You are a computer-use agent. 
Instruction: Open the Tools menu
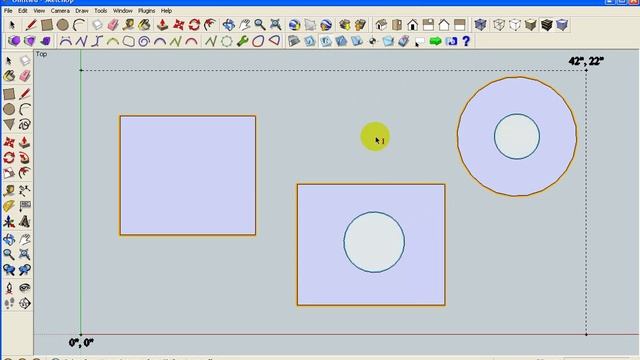[101, 11]
